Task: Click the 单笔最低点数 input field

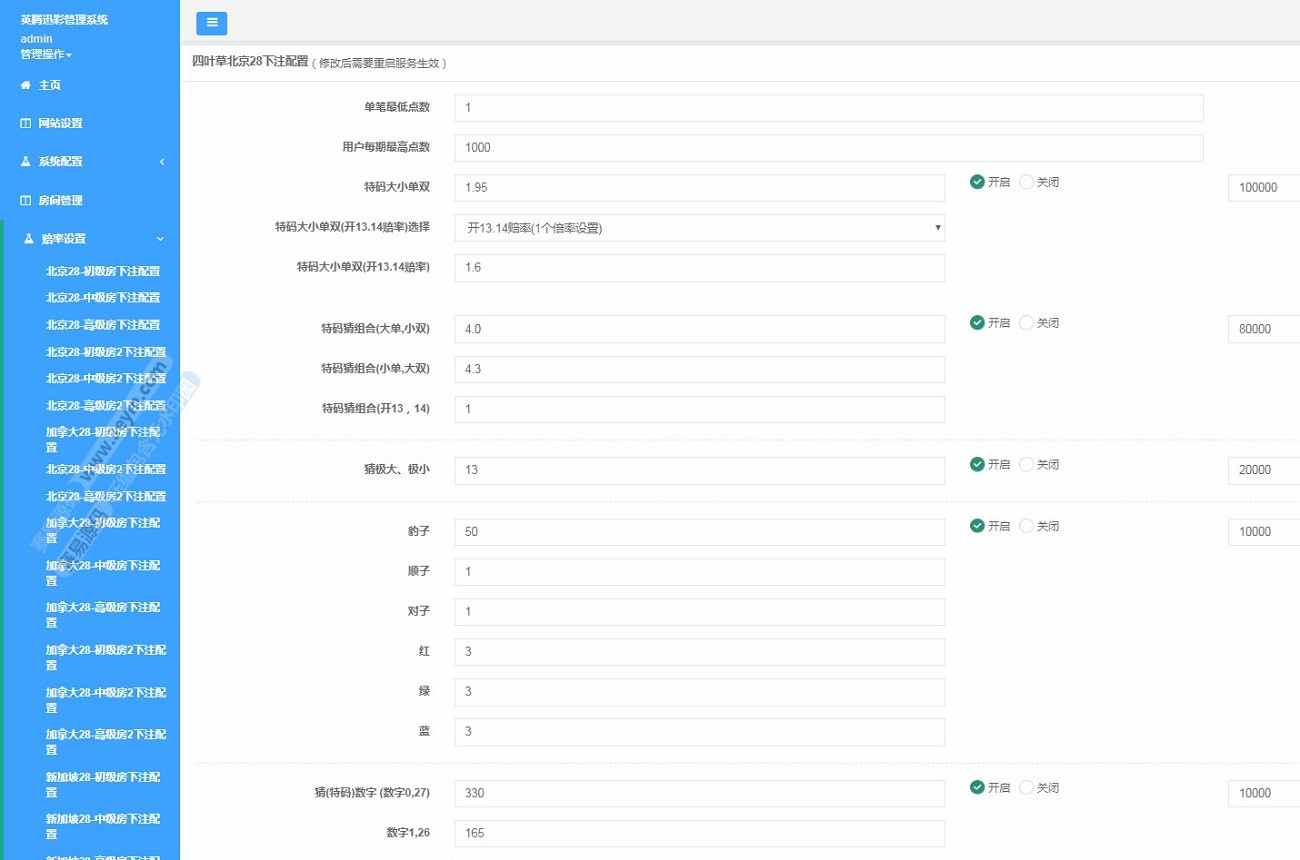Action: [x=828, y=108]
